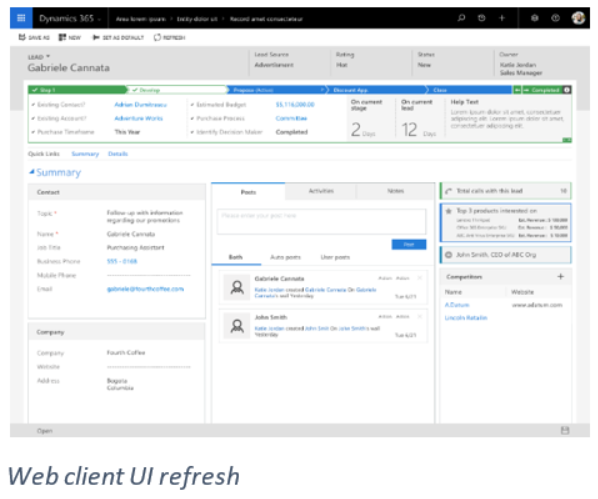
Task: Open the help question mark icon
Action: [555, 18]
